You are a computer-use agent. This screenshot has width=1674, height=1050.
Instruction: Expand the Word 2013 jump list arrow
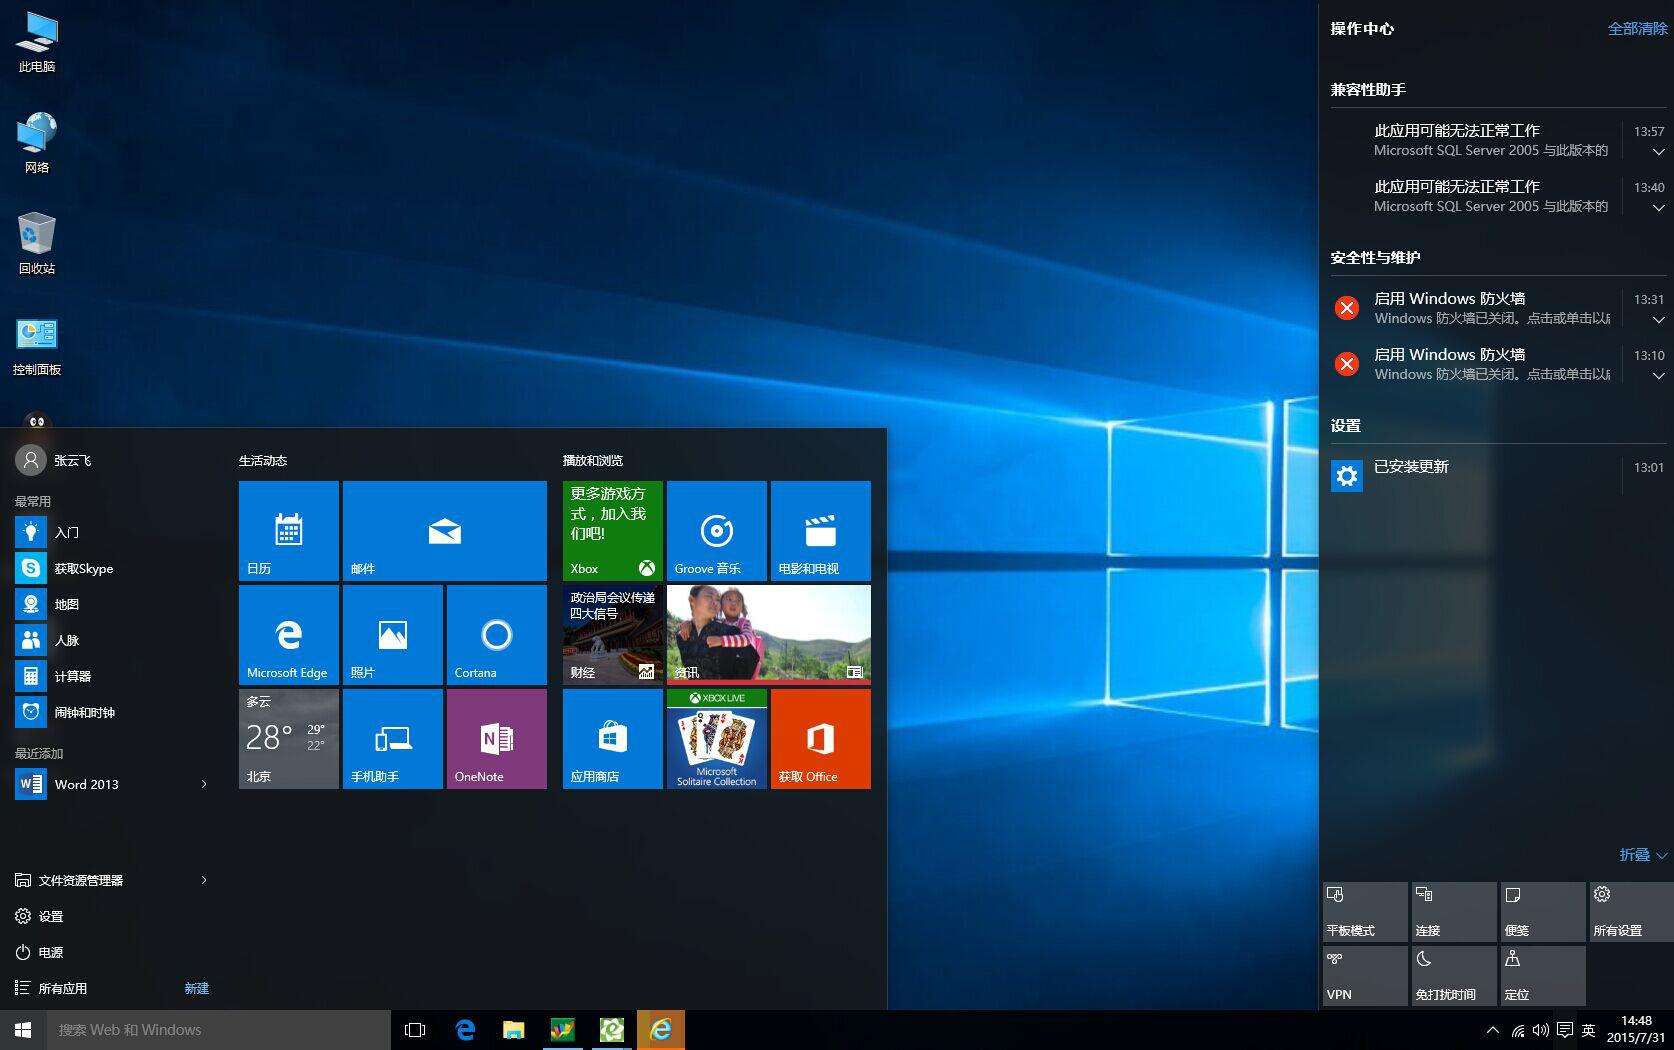point(204,784)
